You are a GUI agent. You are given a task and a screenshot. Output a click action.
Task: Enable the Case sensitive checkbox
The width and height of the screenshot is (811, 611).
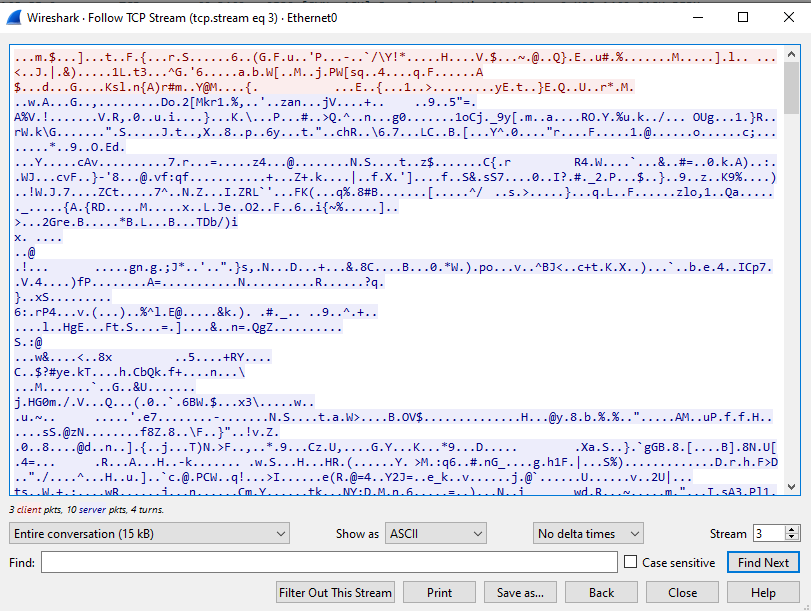[x=630, y=563]
